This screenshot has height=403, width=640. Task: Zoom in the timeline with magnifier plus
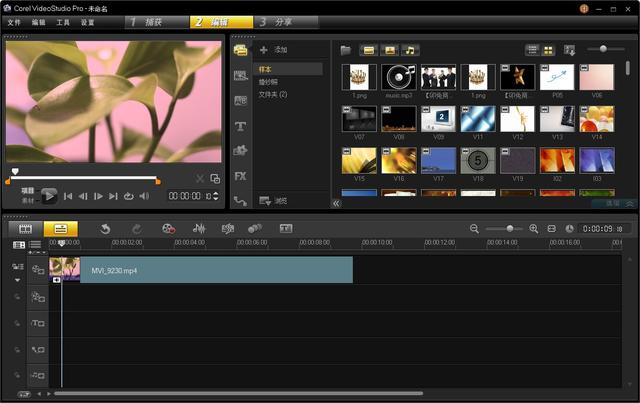point(533,229)
